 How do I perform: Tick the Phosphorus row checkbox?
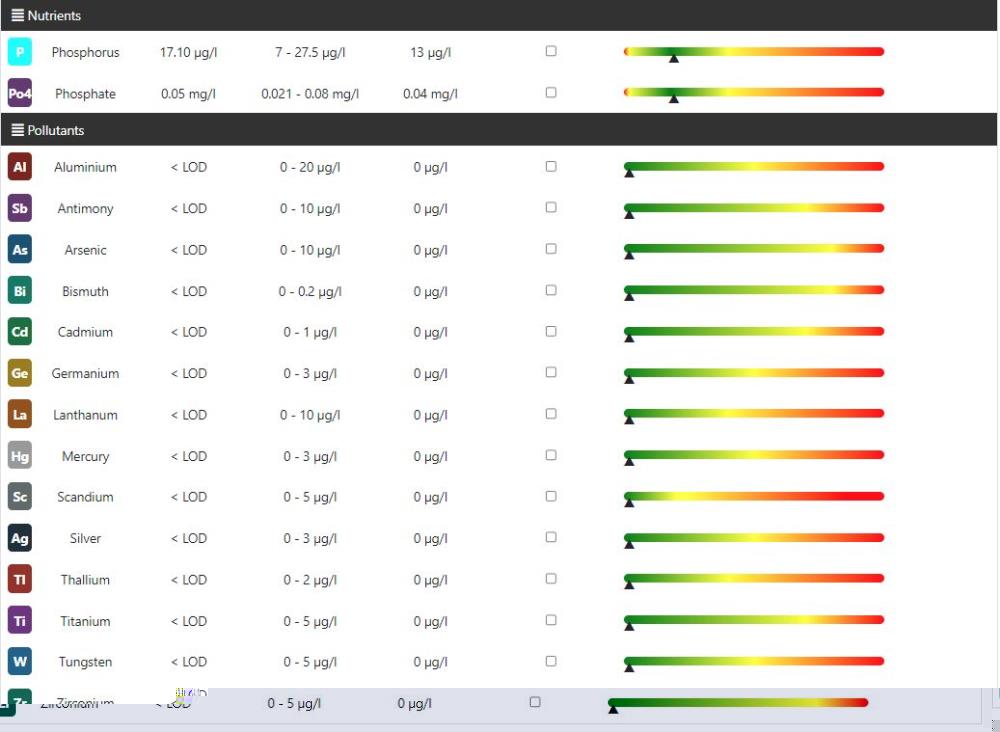(x=551, y=51)
